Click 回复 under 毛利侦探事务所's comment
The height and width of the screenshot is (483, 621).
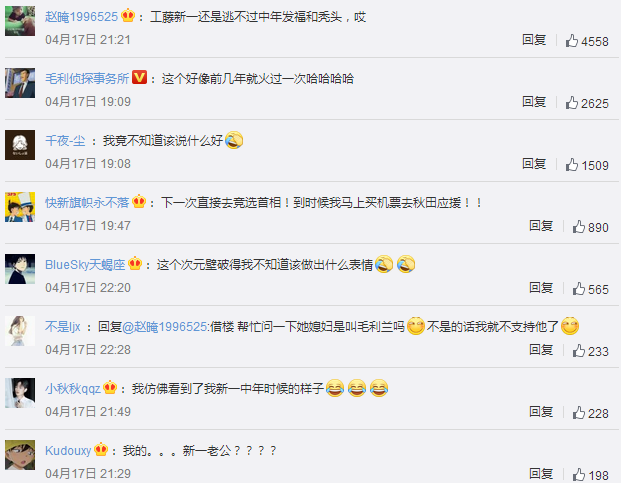(534, 102)
